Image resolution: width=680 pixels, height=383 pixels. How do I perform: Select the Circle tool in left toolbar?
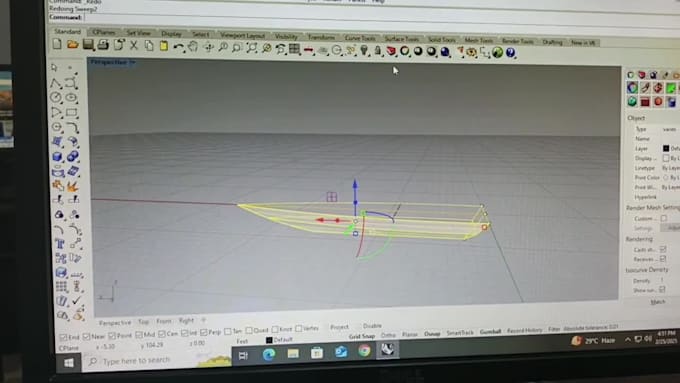click(x=56, y=97)
